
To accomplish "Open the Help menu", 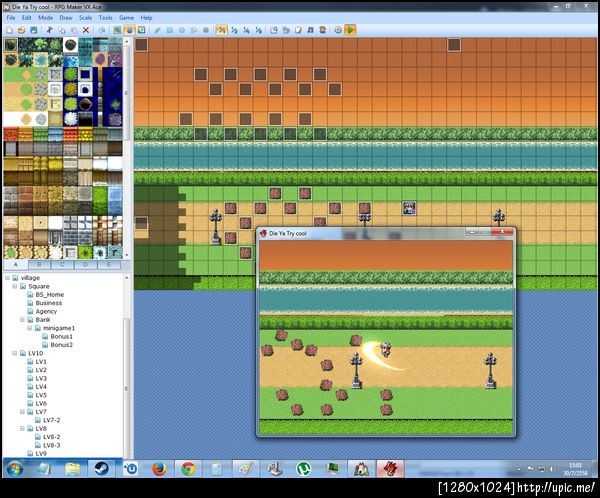I will [146, 18].
